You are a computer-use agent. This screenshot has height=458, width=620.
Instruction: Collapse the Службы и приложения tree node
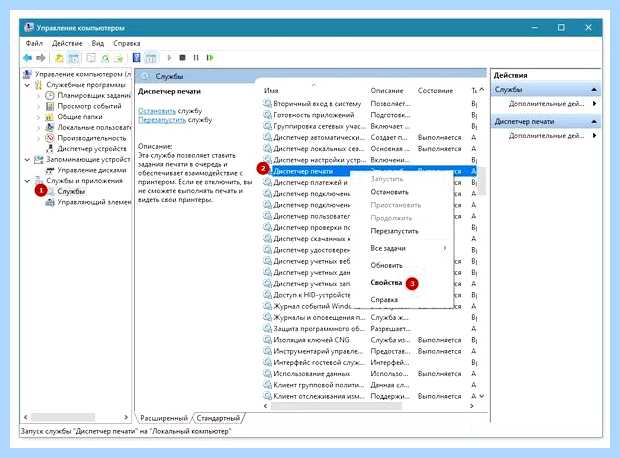[27, 181]
